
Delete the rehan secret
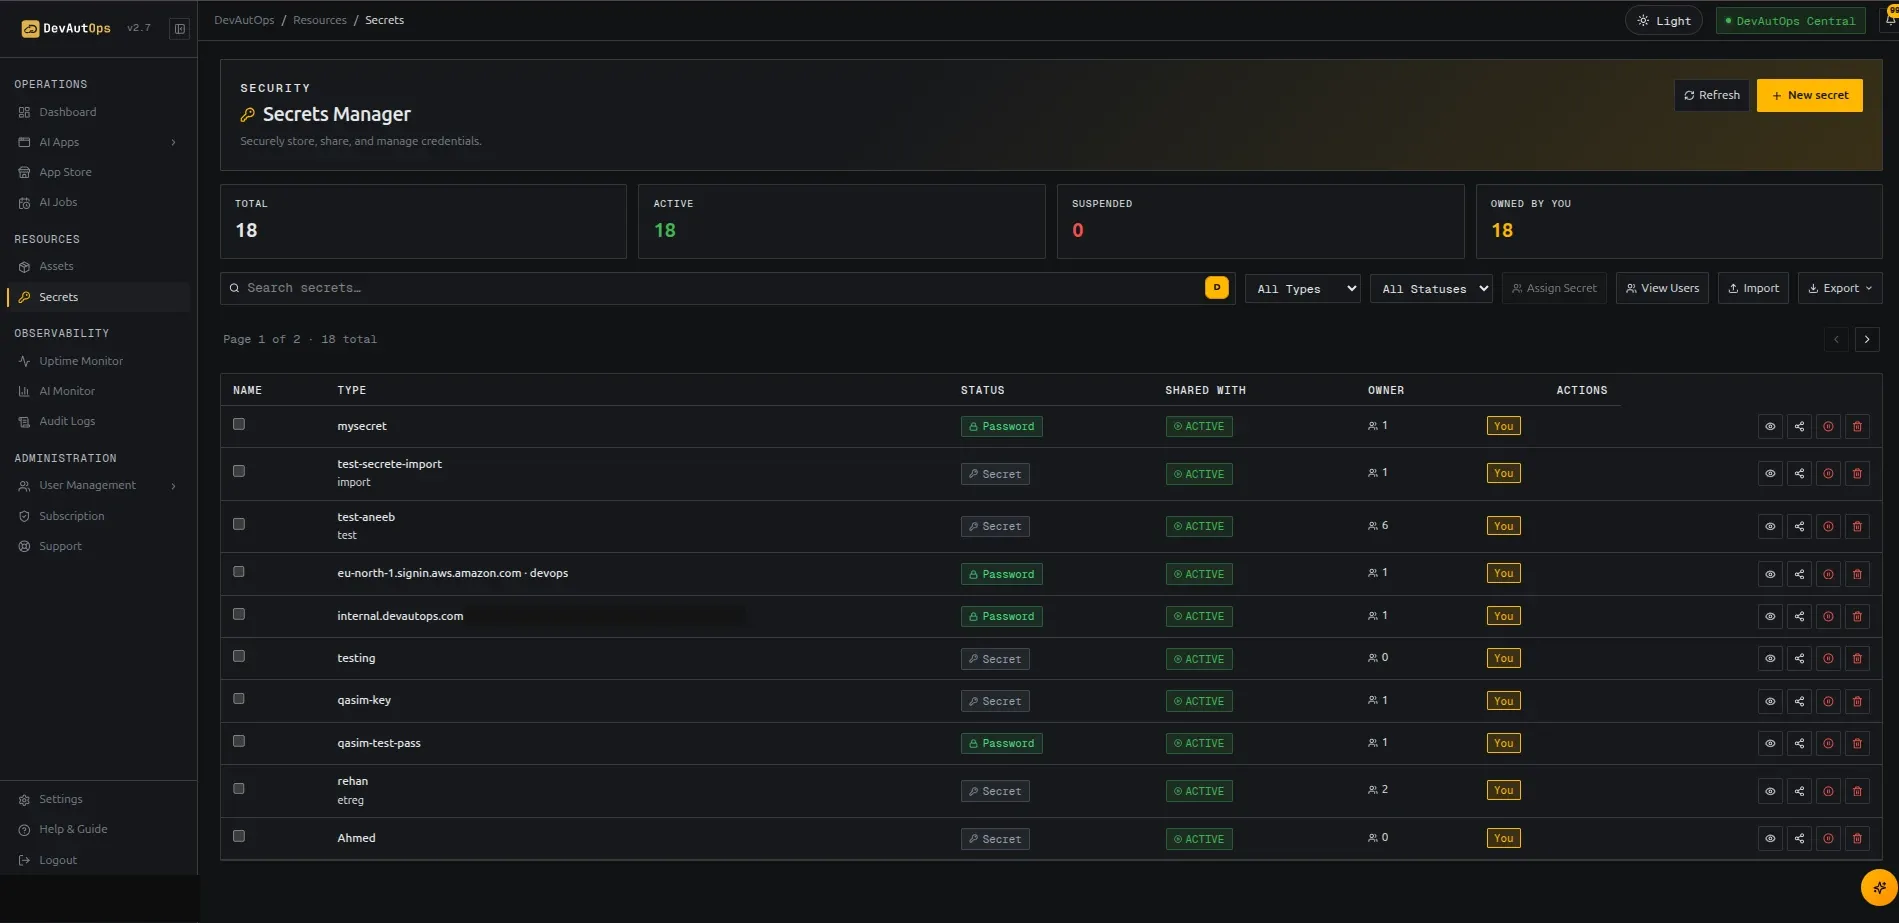1857,791
